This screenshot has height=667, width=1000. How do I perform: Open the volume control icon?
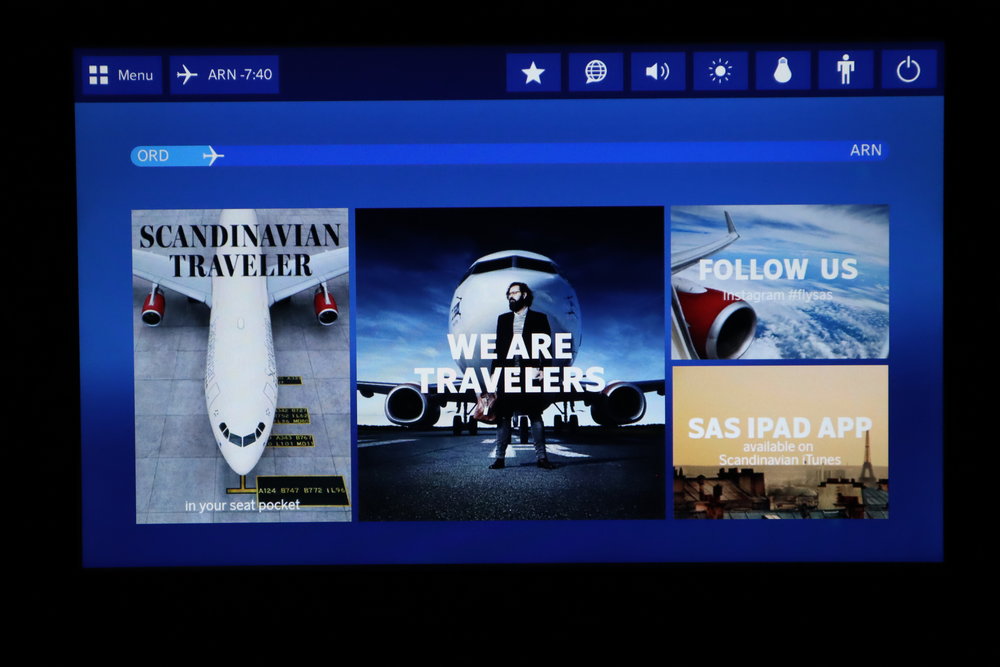pyautogui.click(x=658, y=72)
